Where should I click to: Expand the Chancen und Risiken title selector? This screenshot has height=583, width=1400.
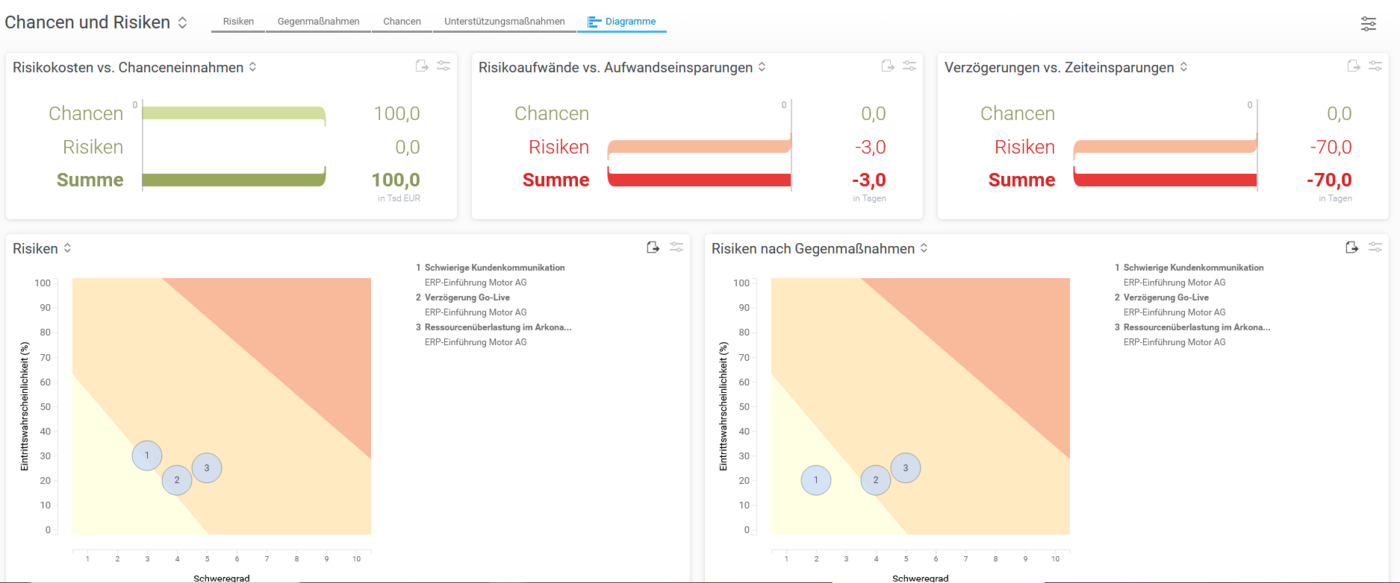click(182, 21)
